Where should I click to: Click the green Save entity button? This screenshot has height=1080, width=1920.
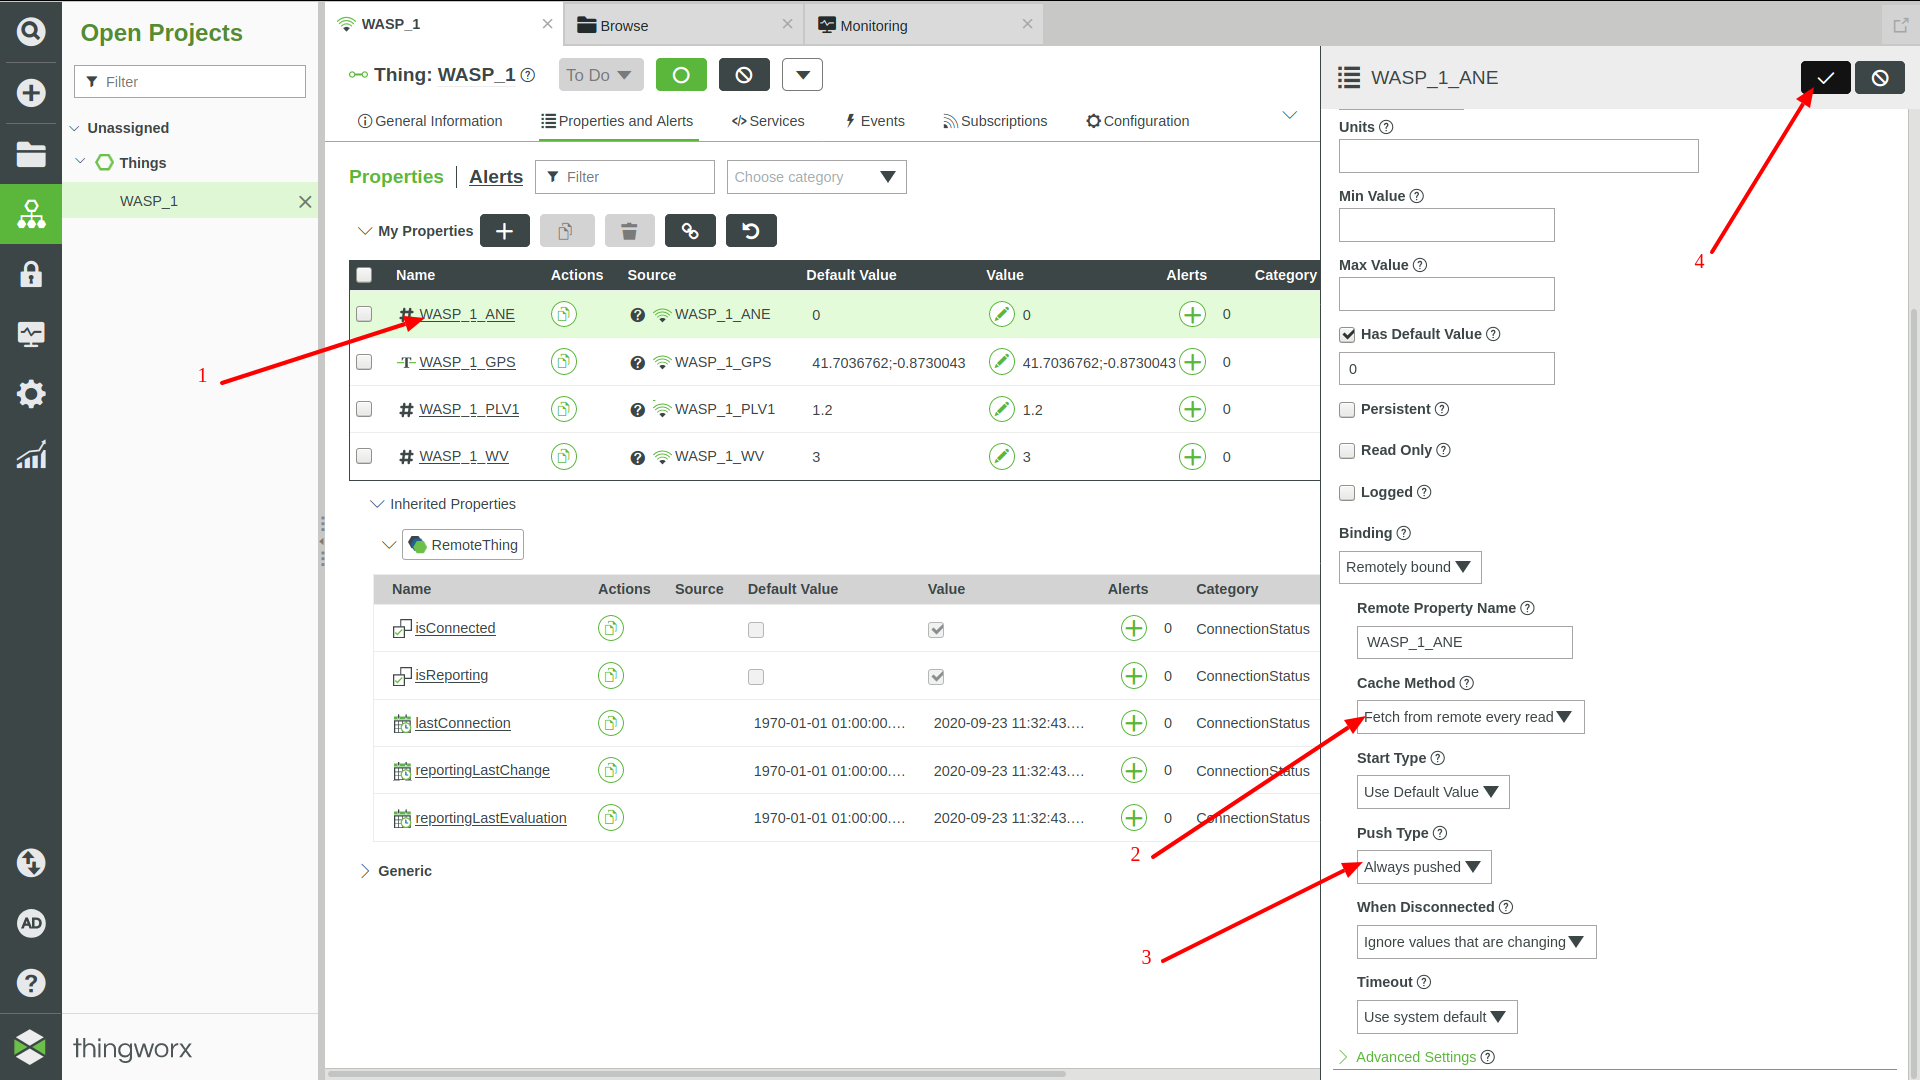point(681,75)
